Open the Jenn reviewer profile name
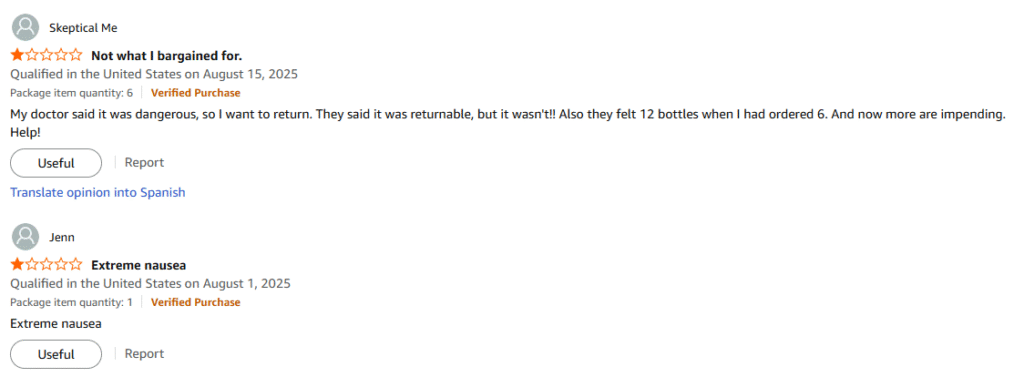 click(62, 237)
